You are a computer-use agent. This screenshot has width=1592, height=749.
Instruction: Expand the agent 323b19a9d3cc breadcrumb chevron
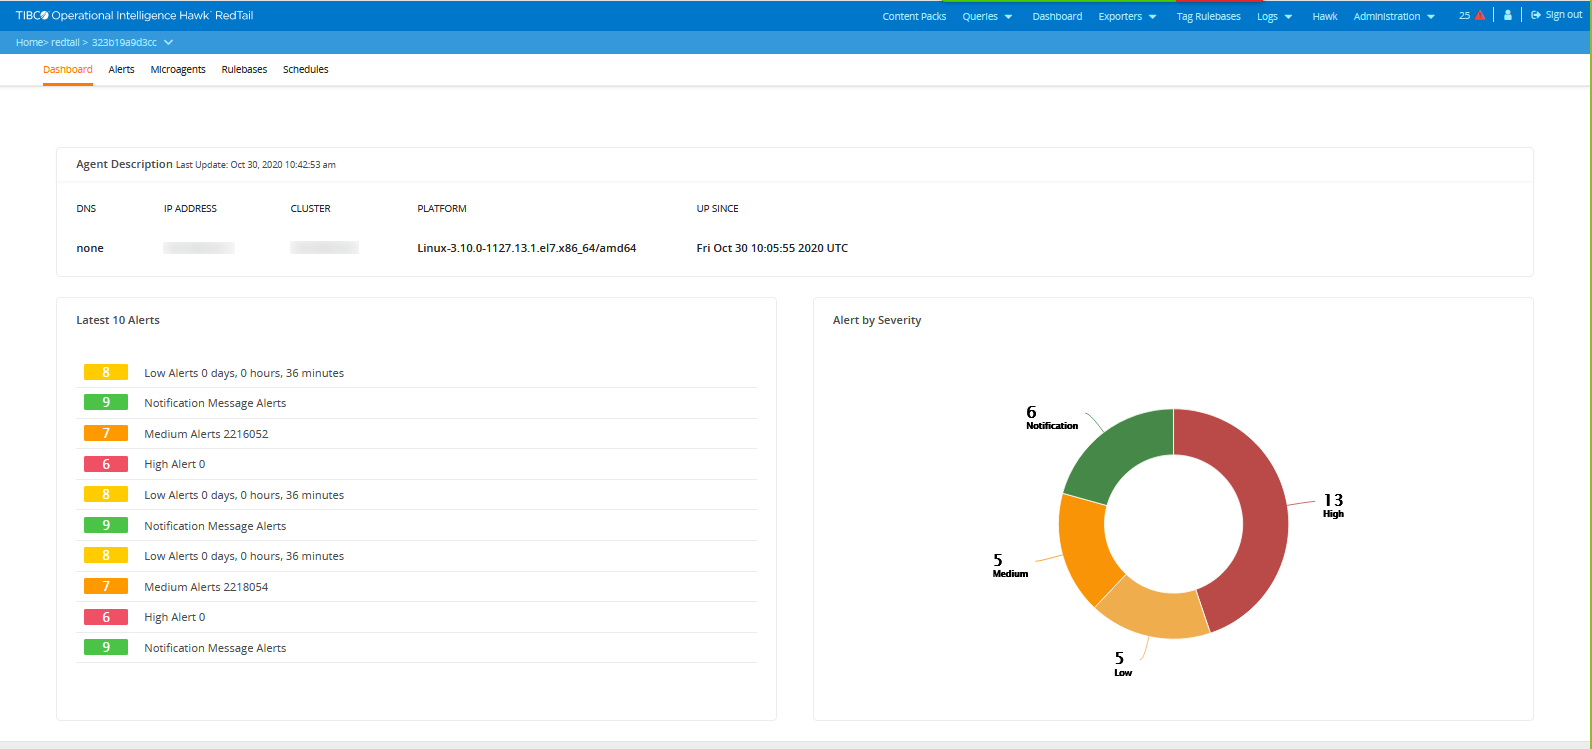(168, 43)
